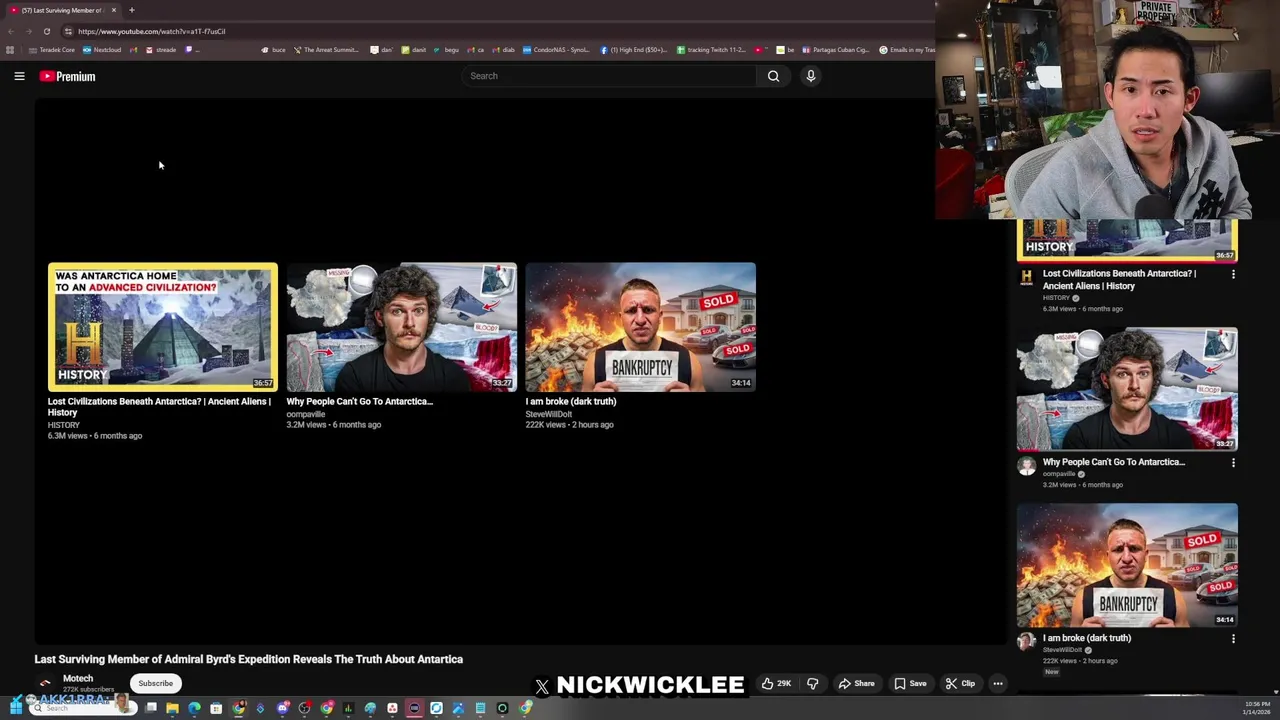
Task: Subscribe to the Motech channel
Action: click(155, 684)
